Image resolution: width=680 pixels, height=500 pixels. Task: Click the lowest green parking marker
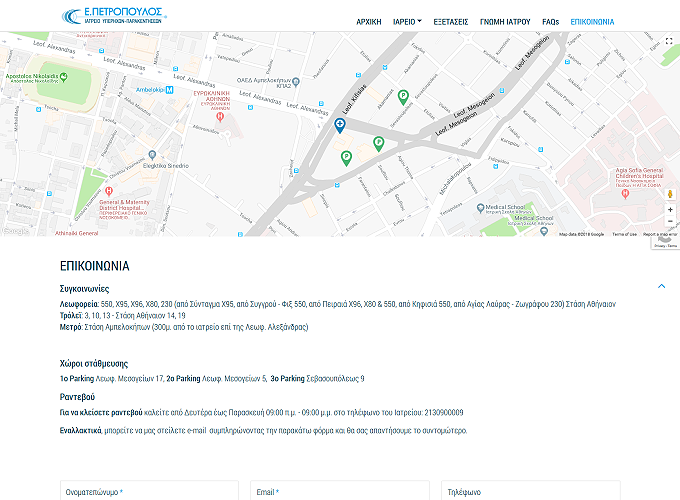[346, 158]
